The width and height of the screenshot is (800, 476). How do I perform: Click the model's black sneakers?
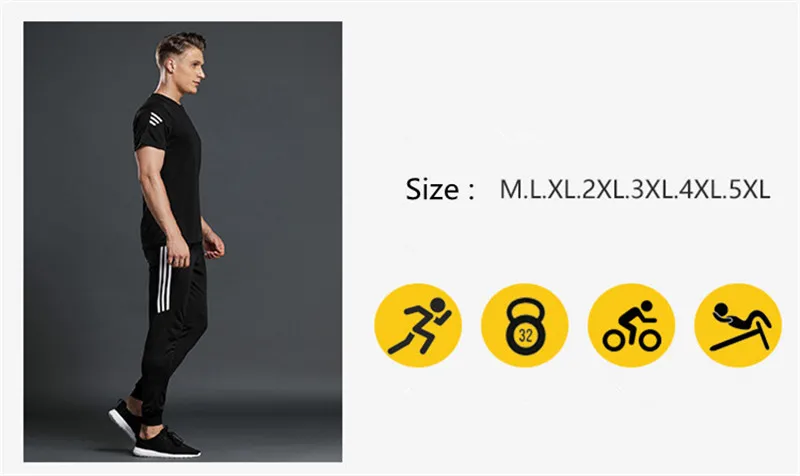[x=155, y=430]
